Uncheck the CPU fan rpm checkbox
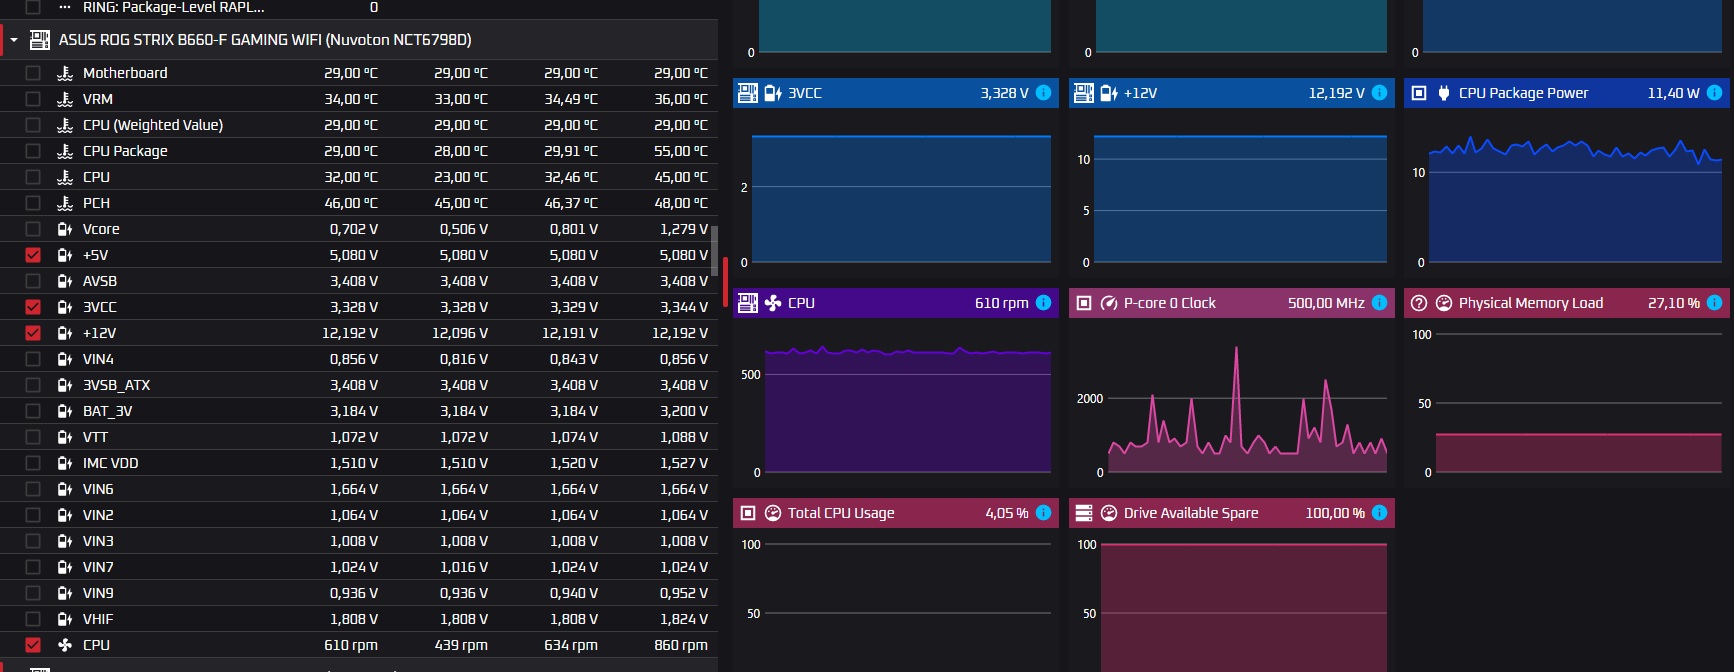 33,645
